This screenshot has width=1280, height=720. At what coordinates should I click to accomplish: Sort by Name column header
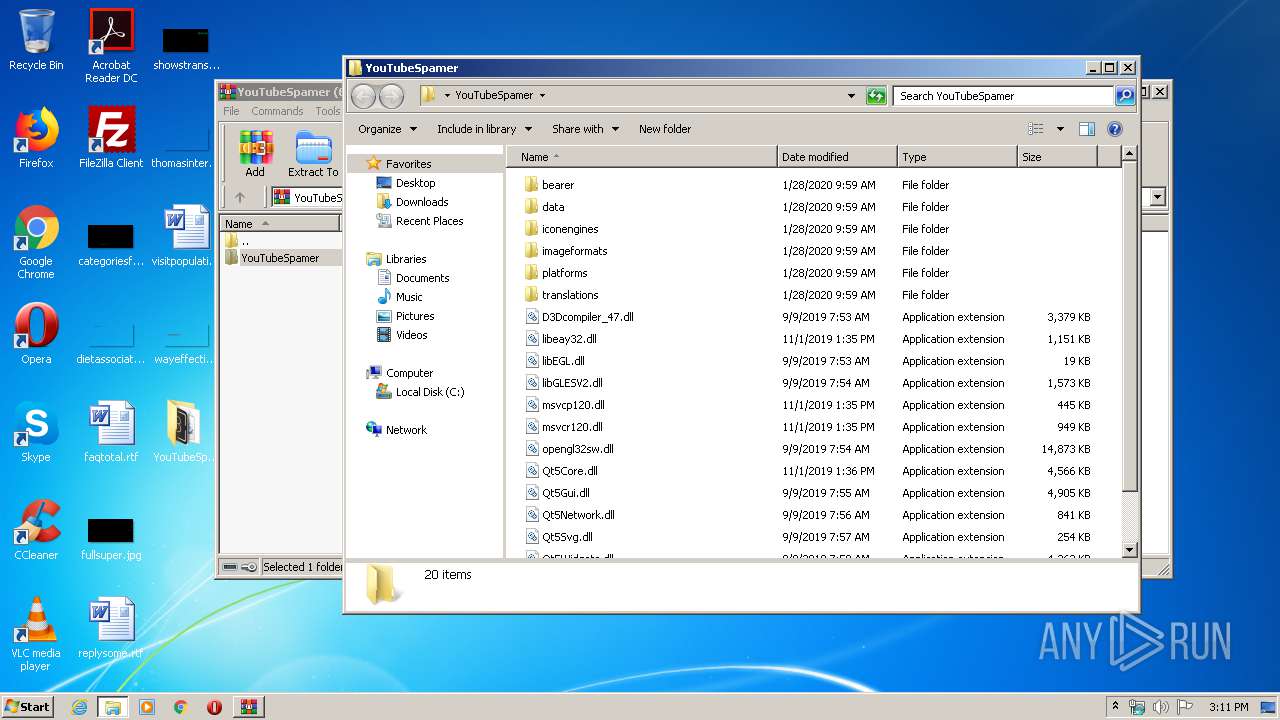pos(641,157)
